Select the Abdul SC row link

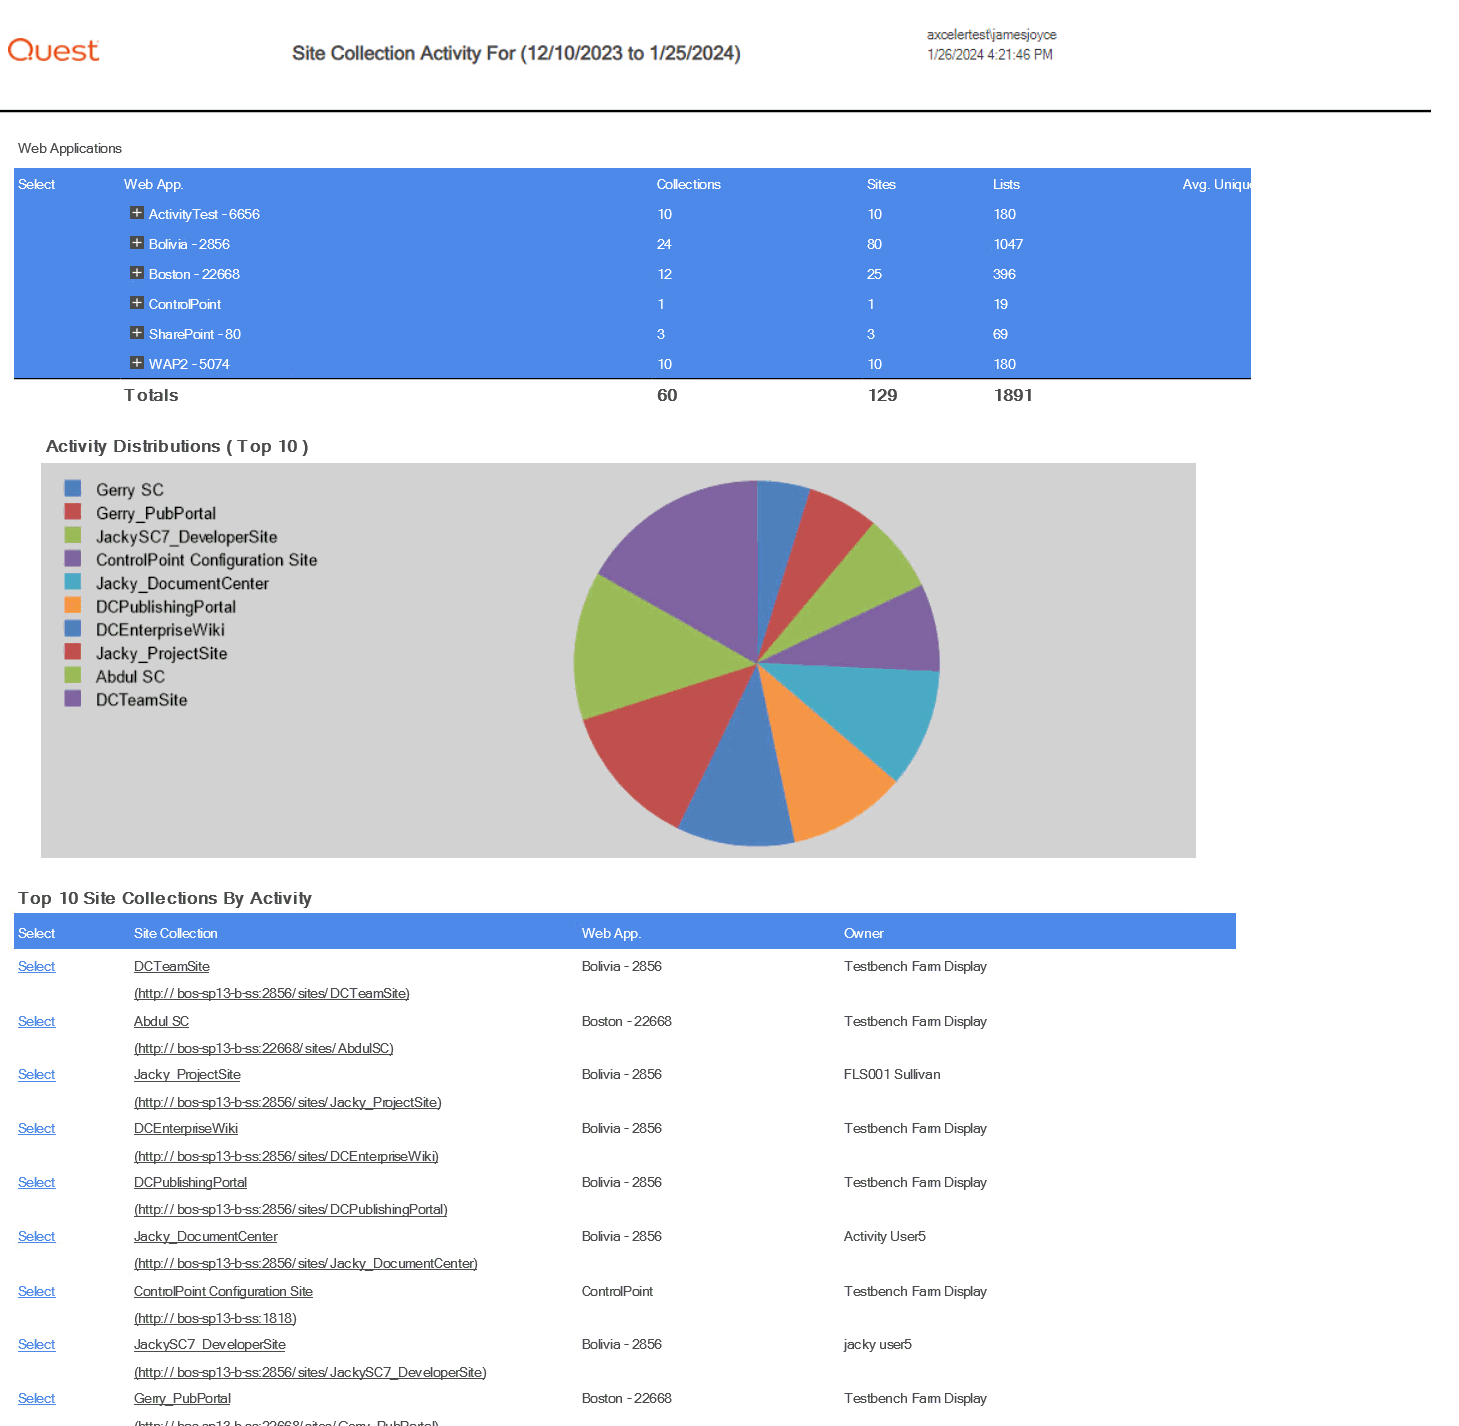tap(36, 1021)
